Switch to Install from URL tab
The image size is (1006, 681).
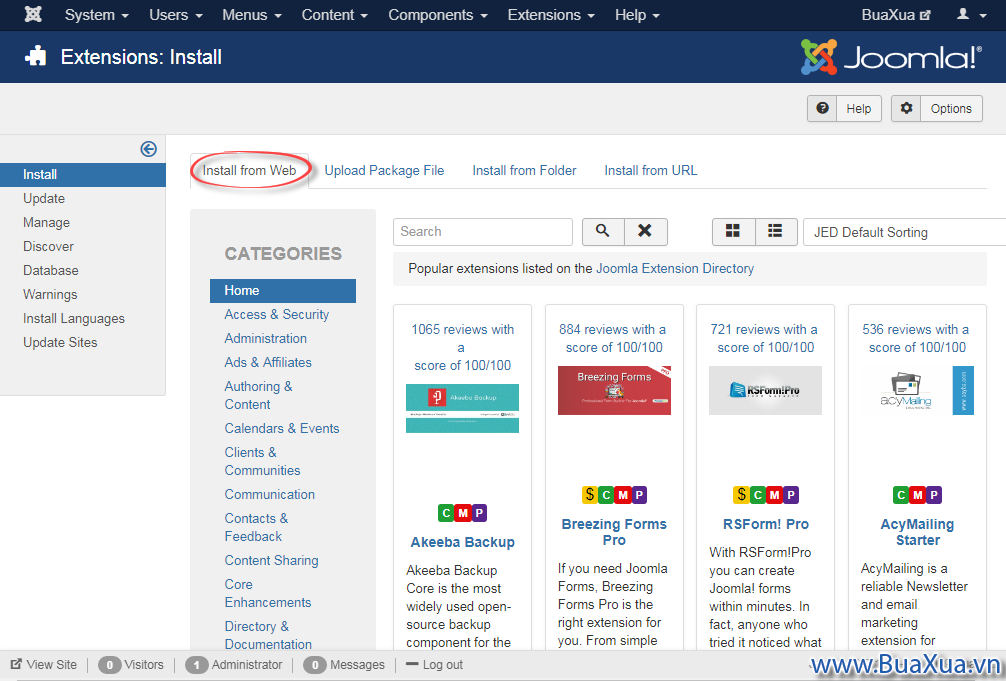(651, 170)
